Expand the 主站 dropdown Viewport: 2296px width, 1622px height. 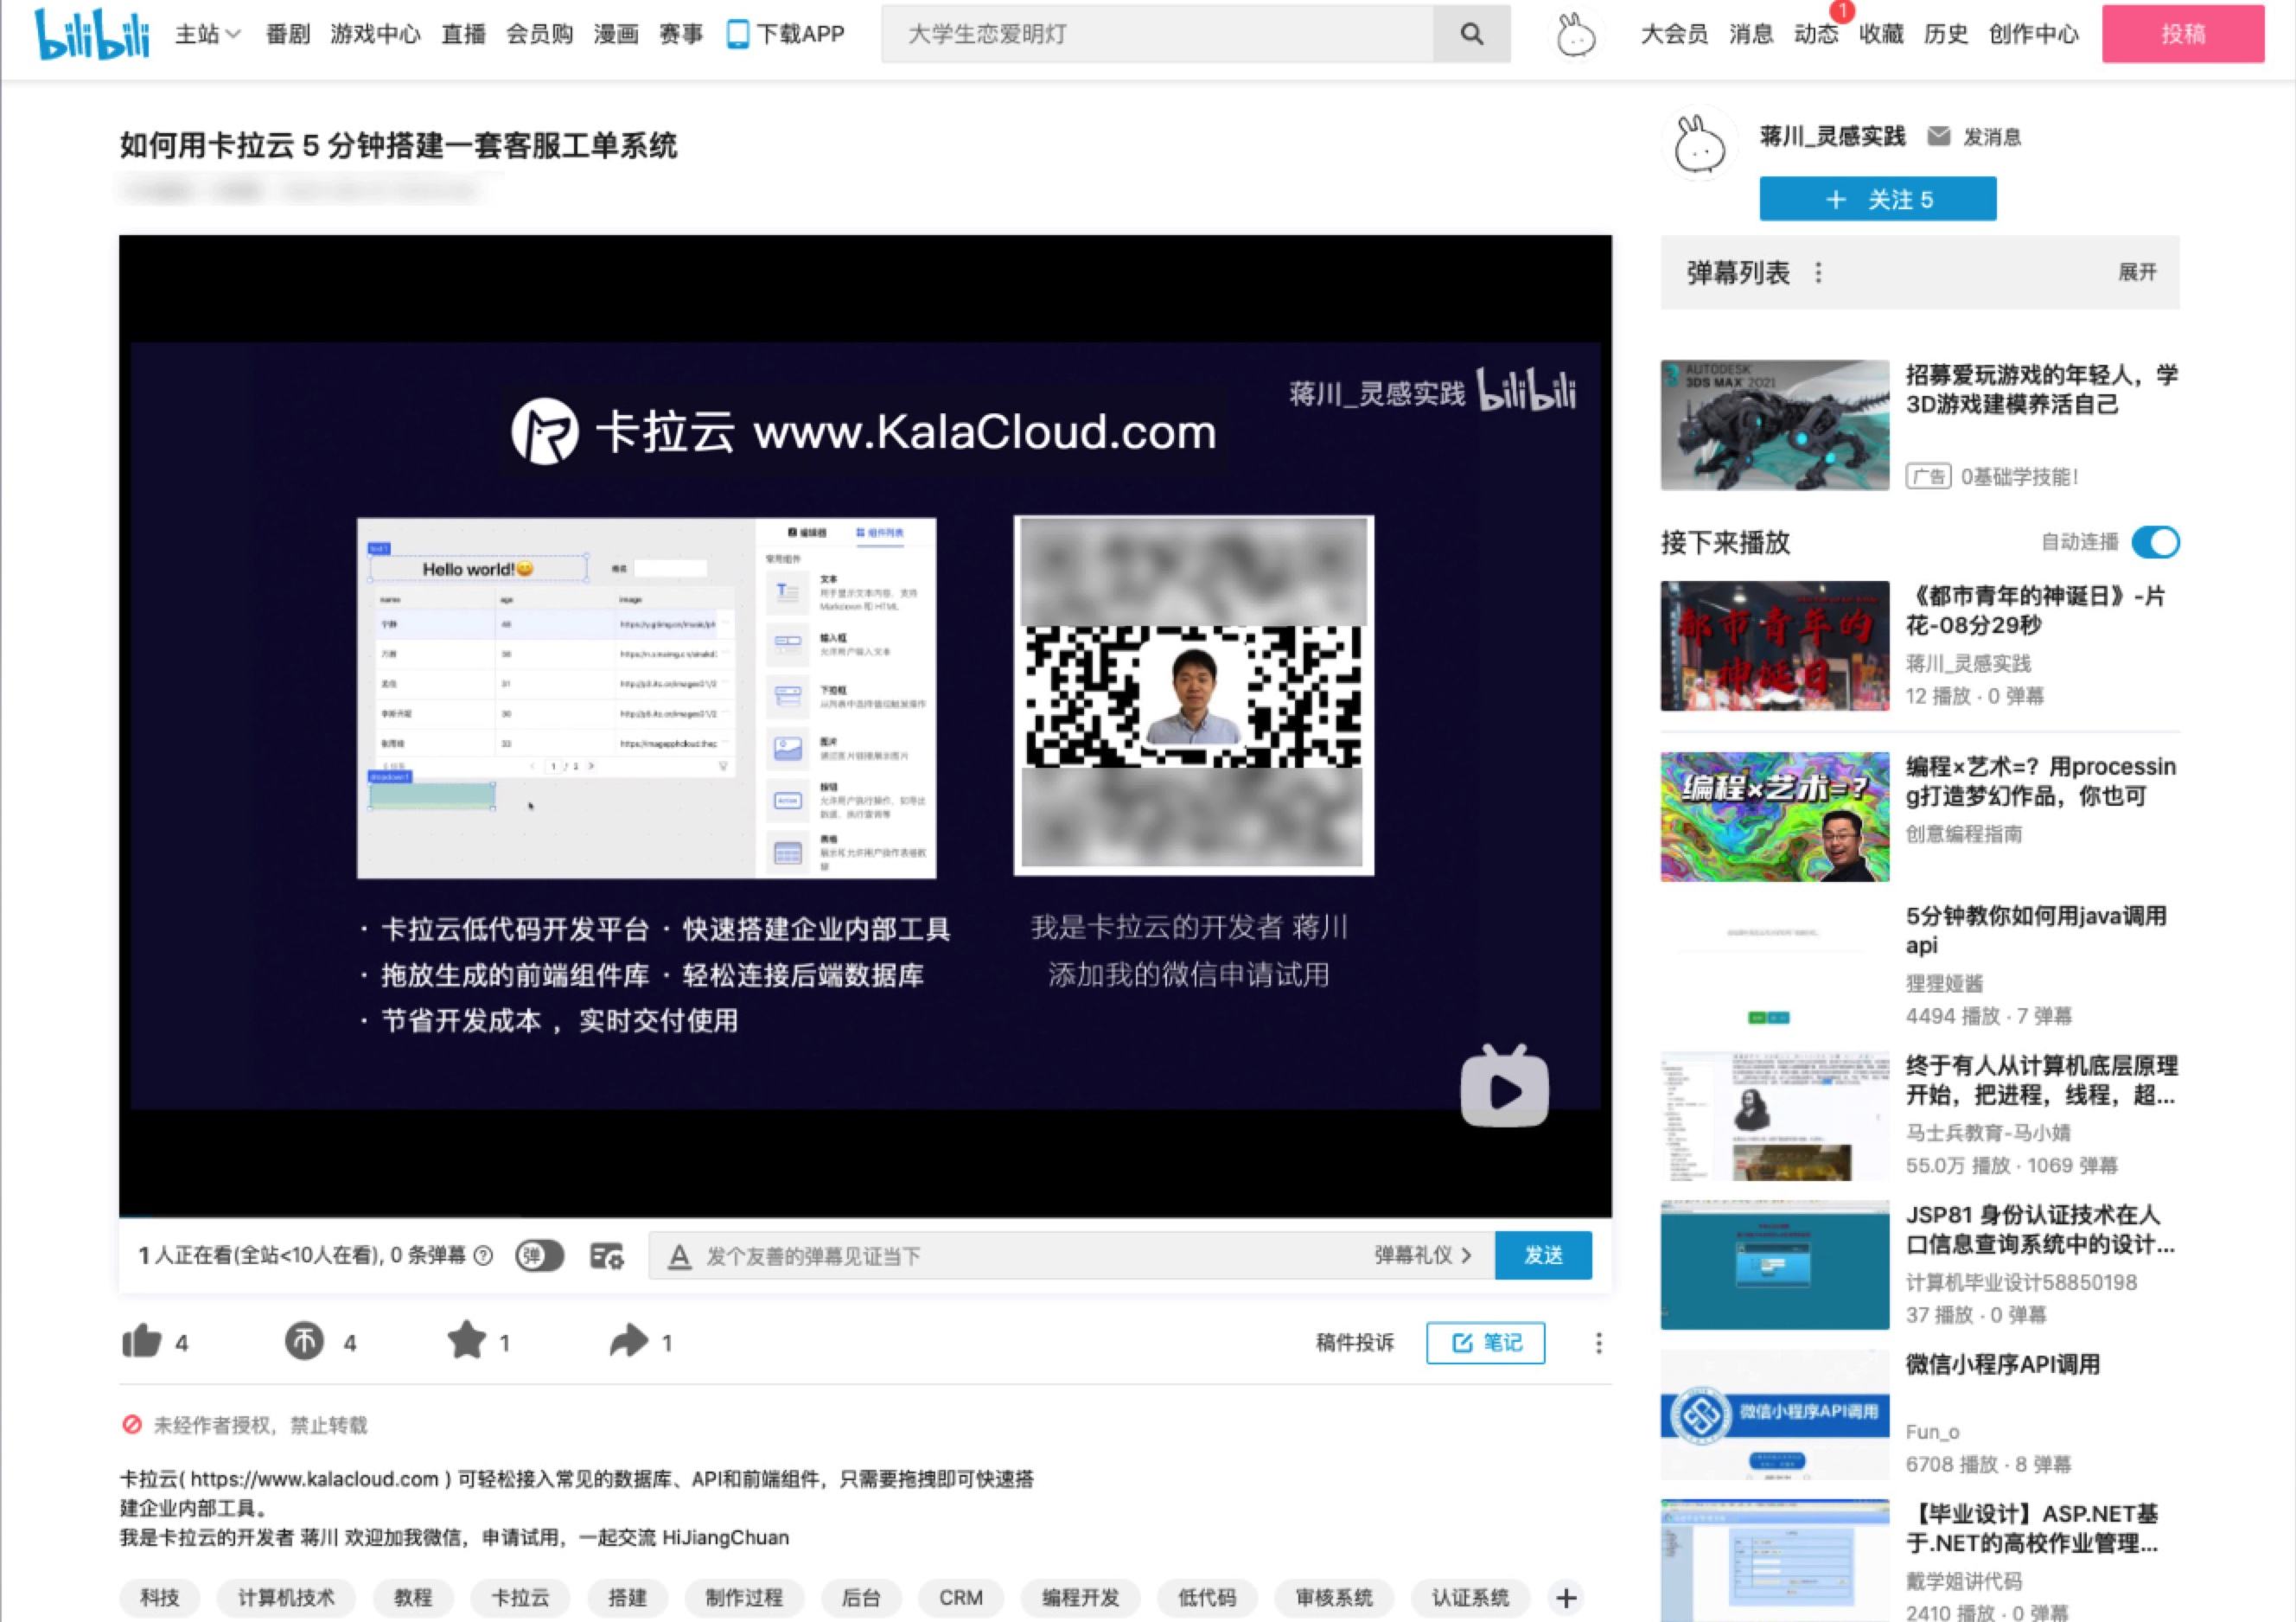[208, 34]
